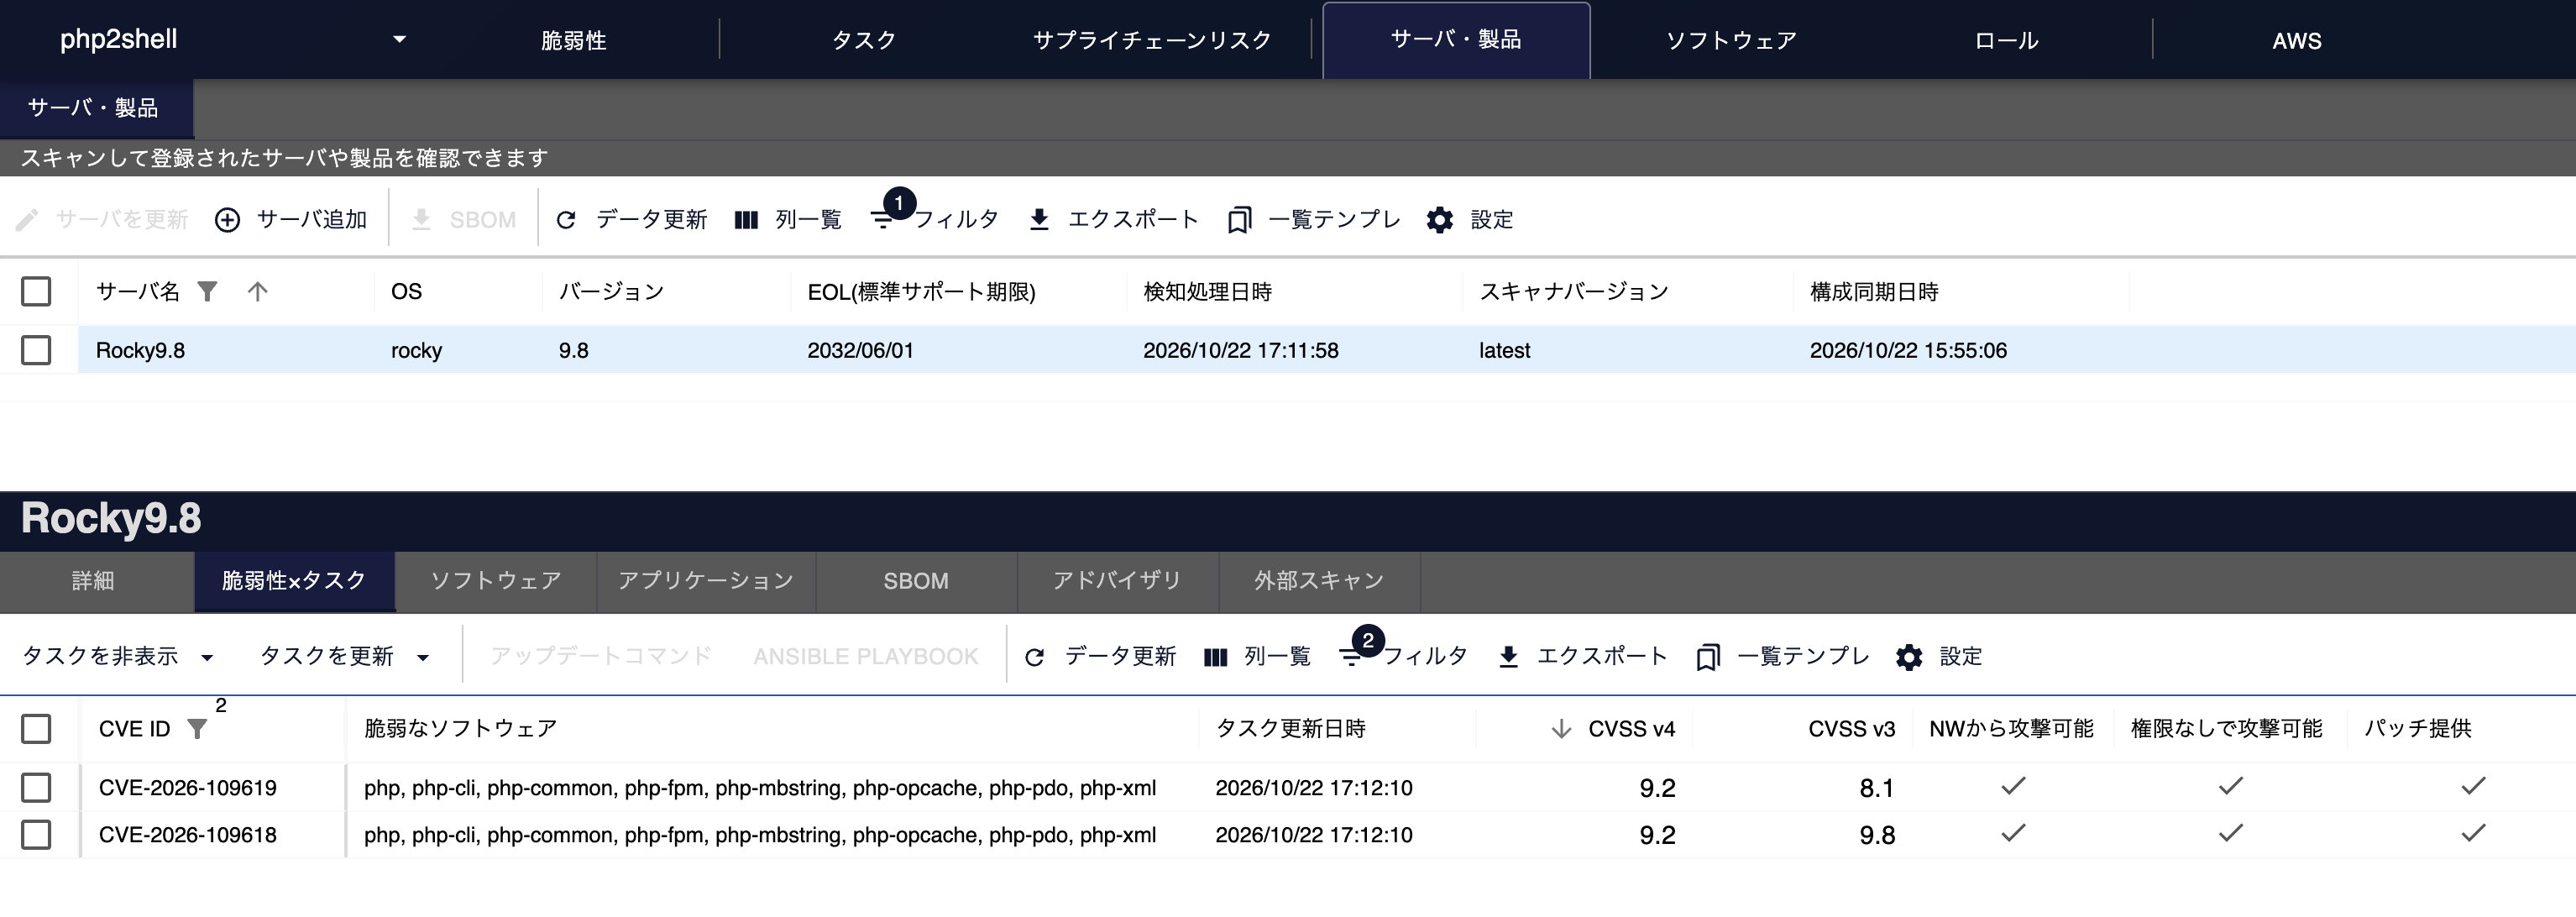Switch to the detail pane ソフトウェア tab
Viewport: 2576px width, 917px height.
[496, 581]
